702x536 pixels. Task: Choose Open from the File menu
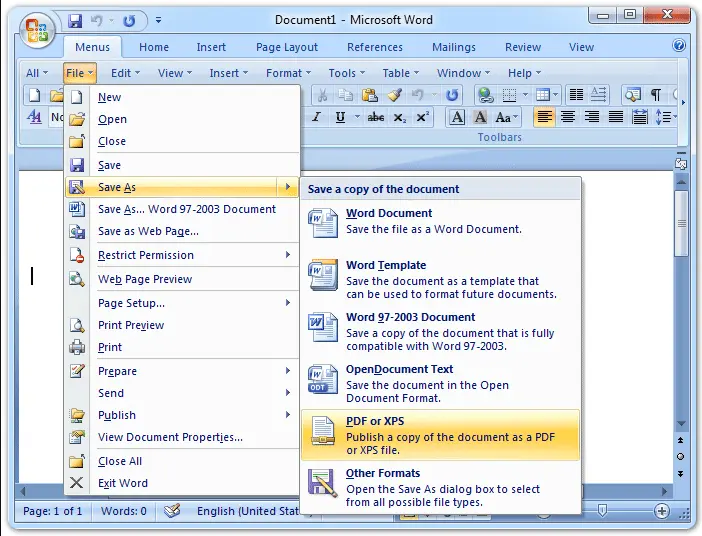(182, 119)
